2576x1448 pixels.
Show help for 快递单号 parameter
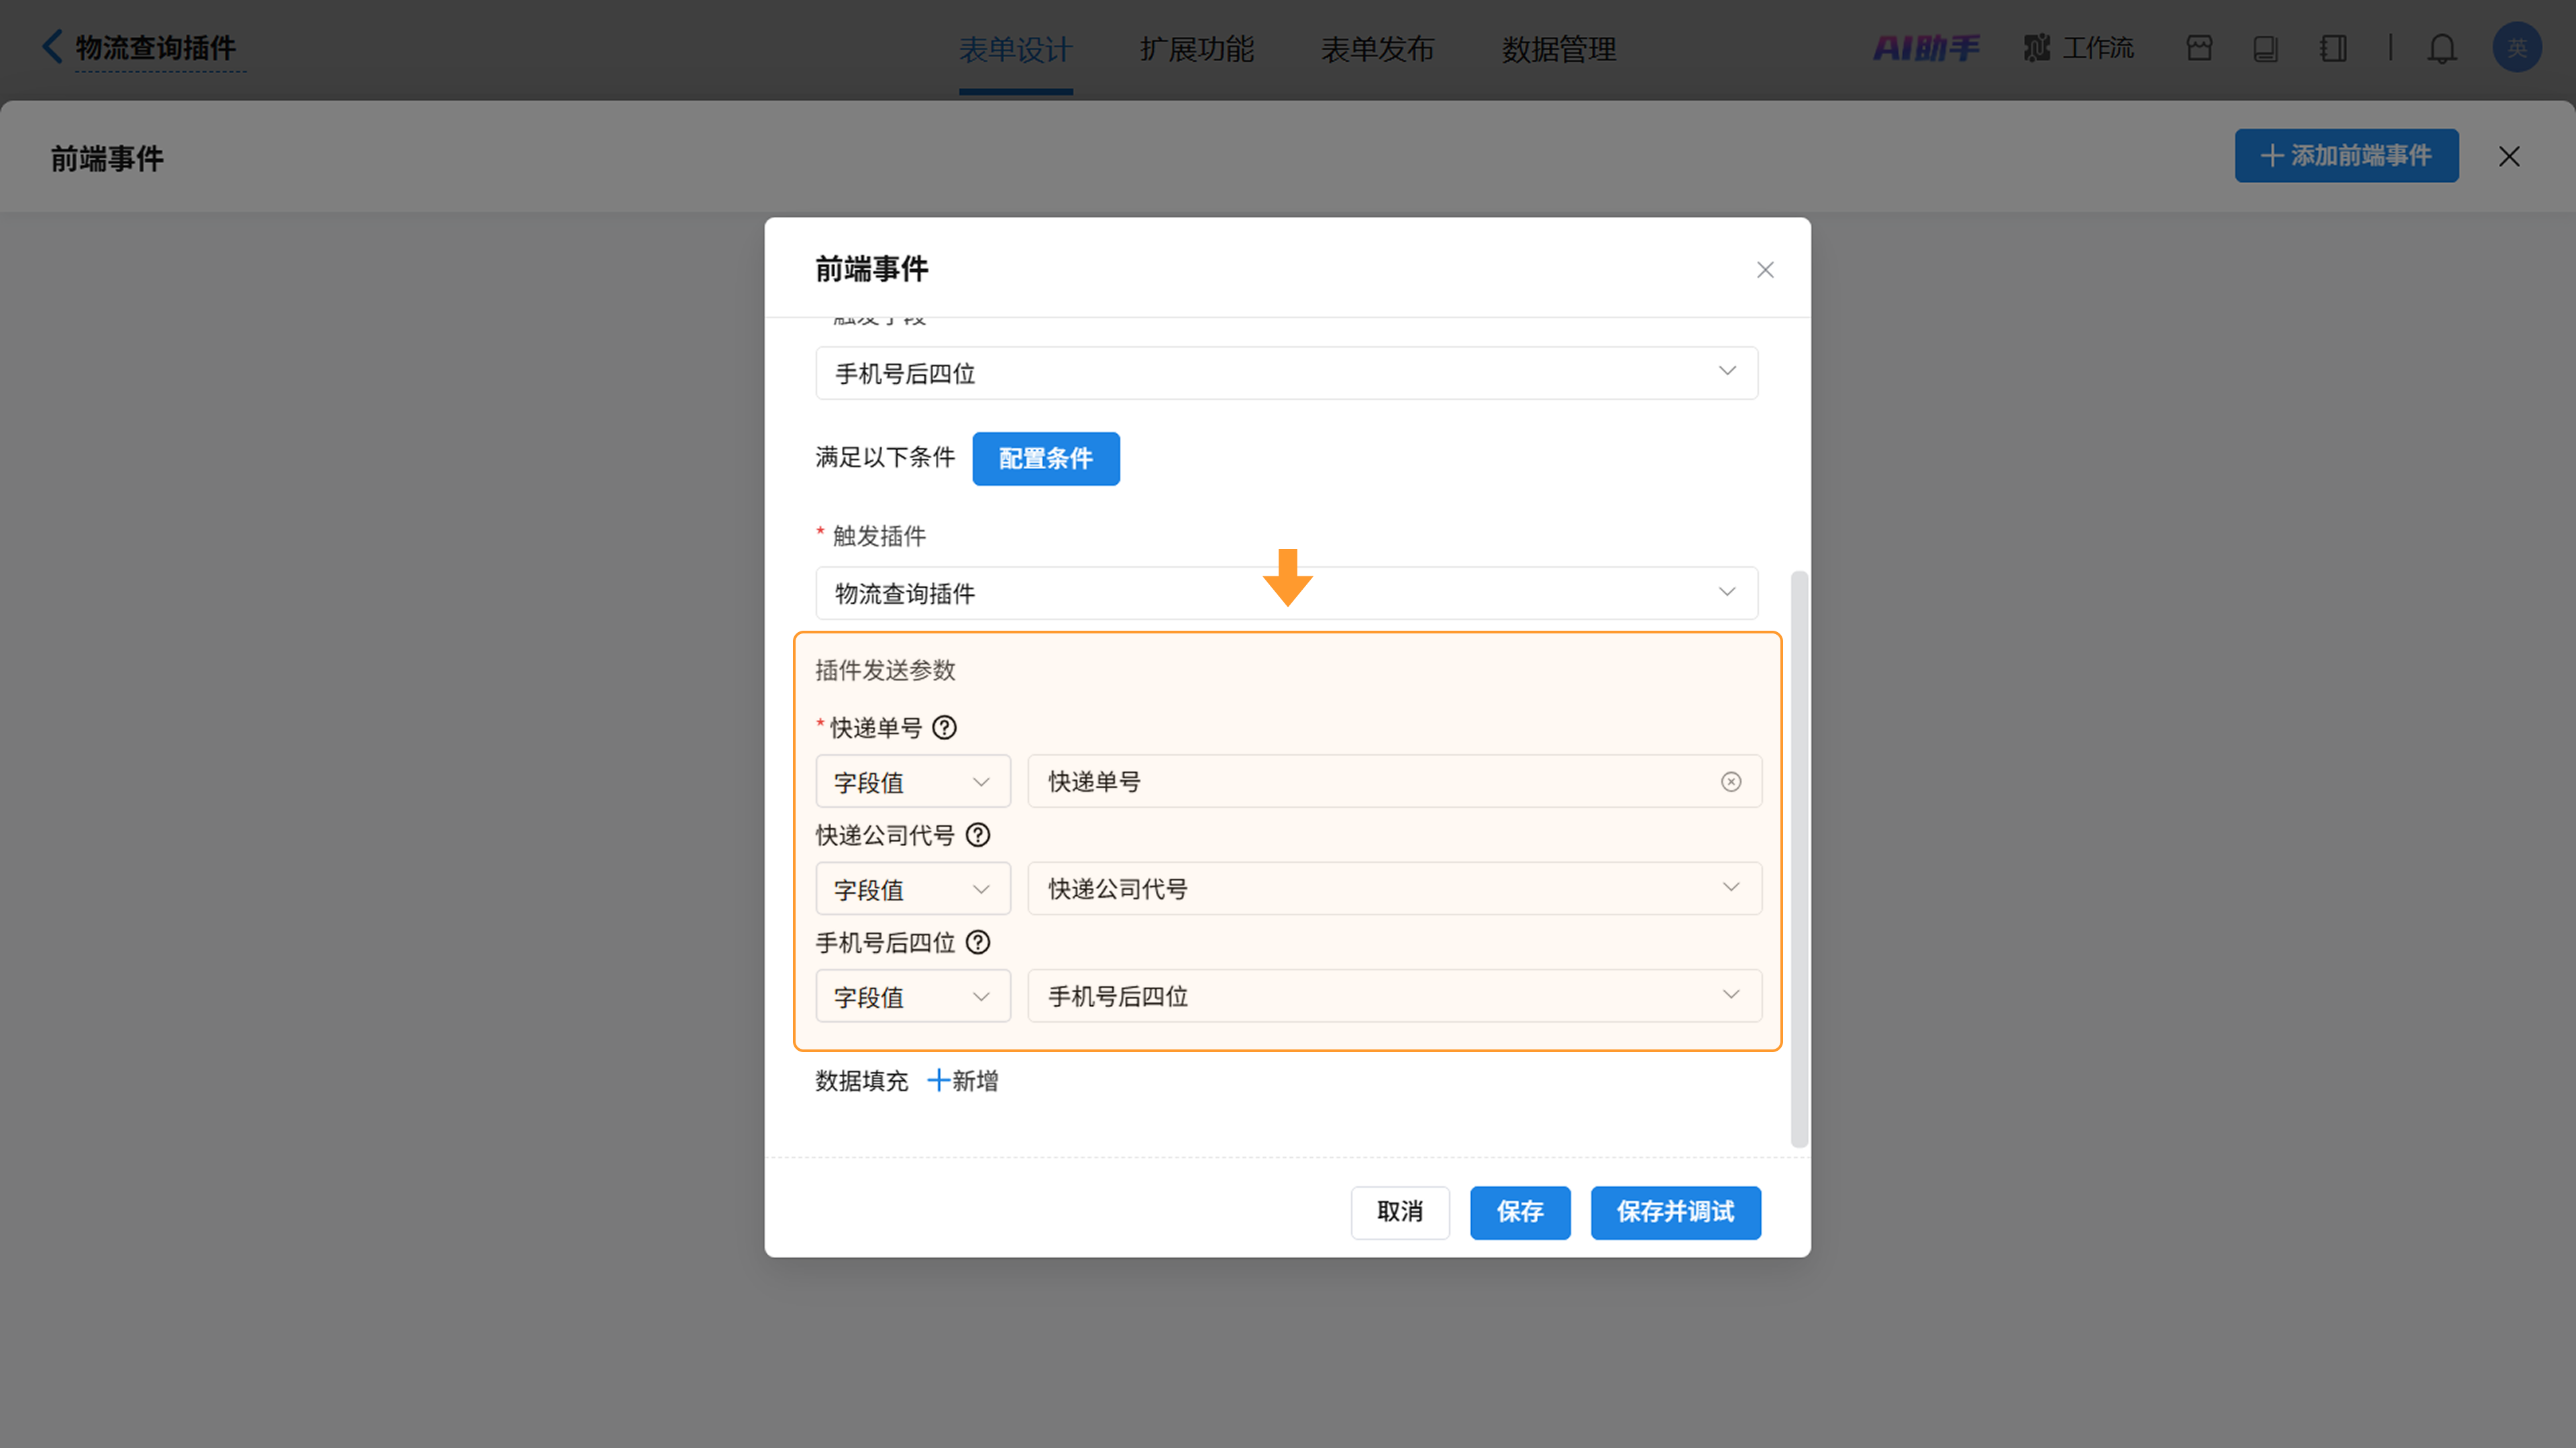(944, 727)
